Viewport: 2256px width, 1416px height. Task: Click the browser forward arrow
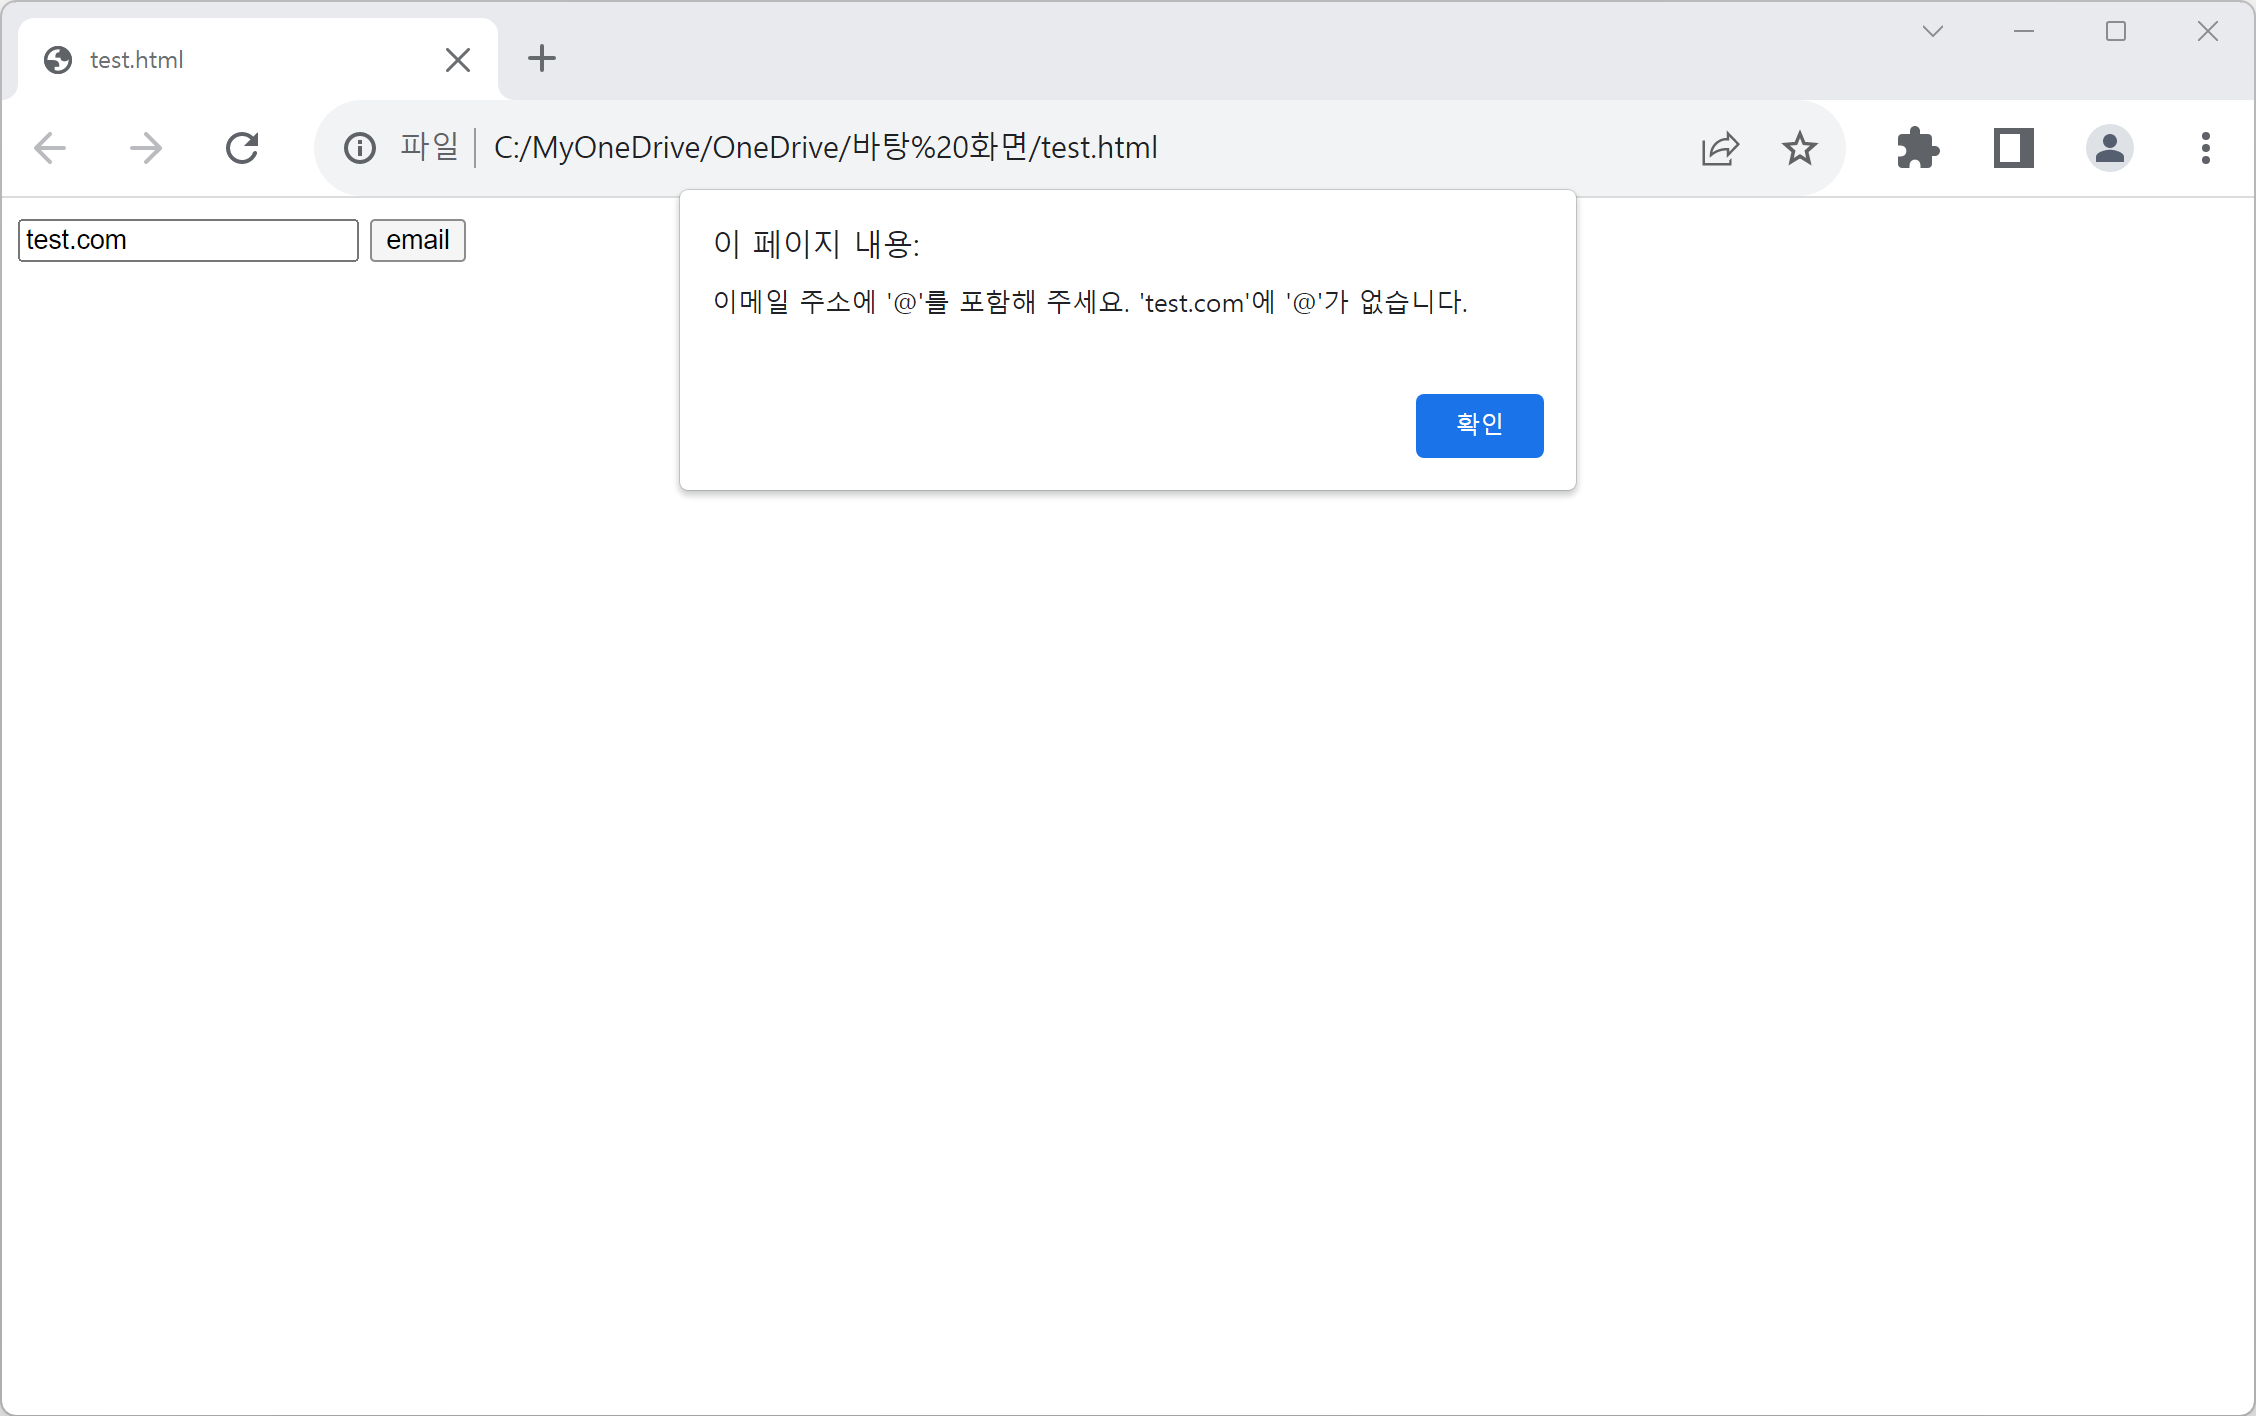(146, 148)
